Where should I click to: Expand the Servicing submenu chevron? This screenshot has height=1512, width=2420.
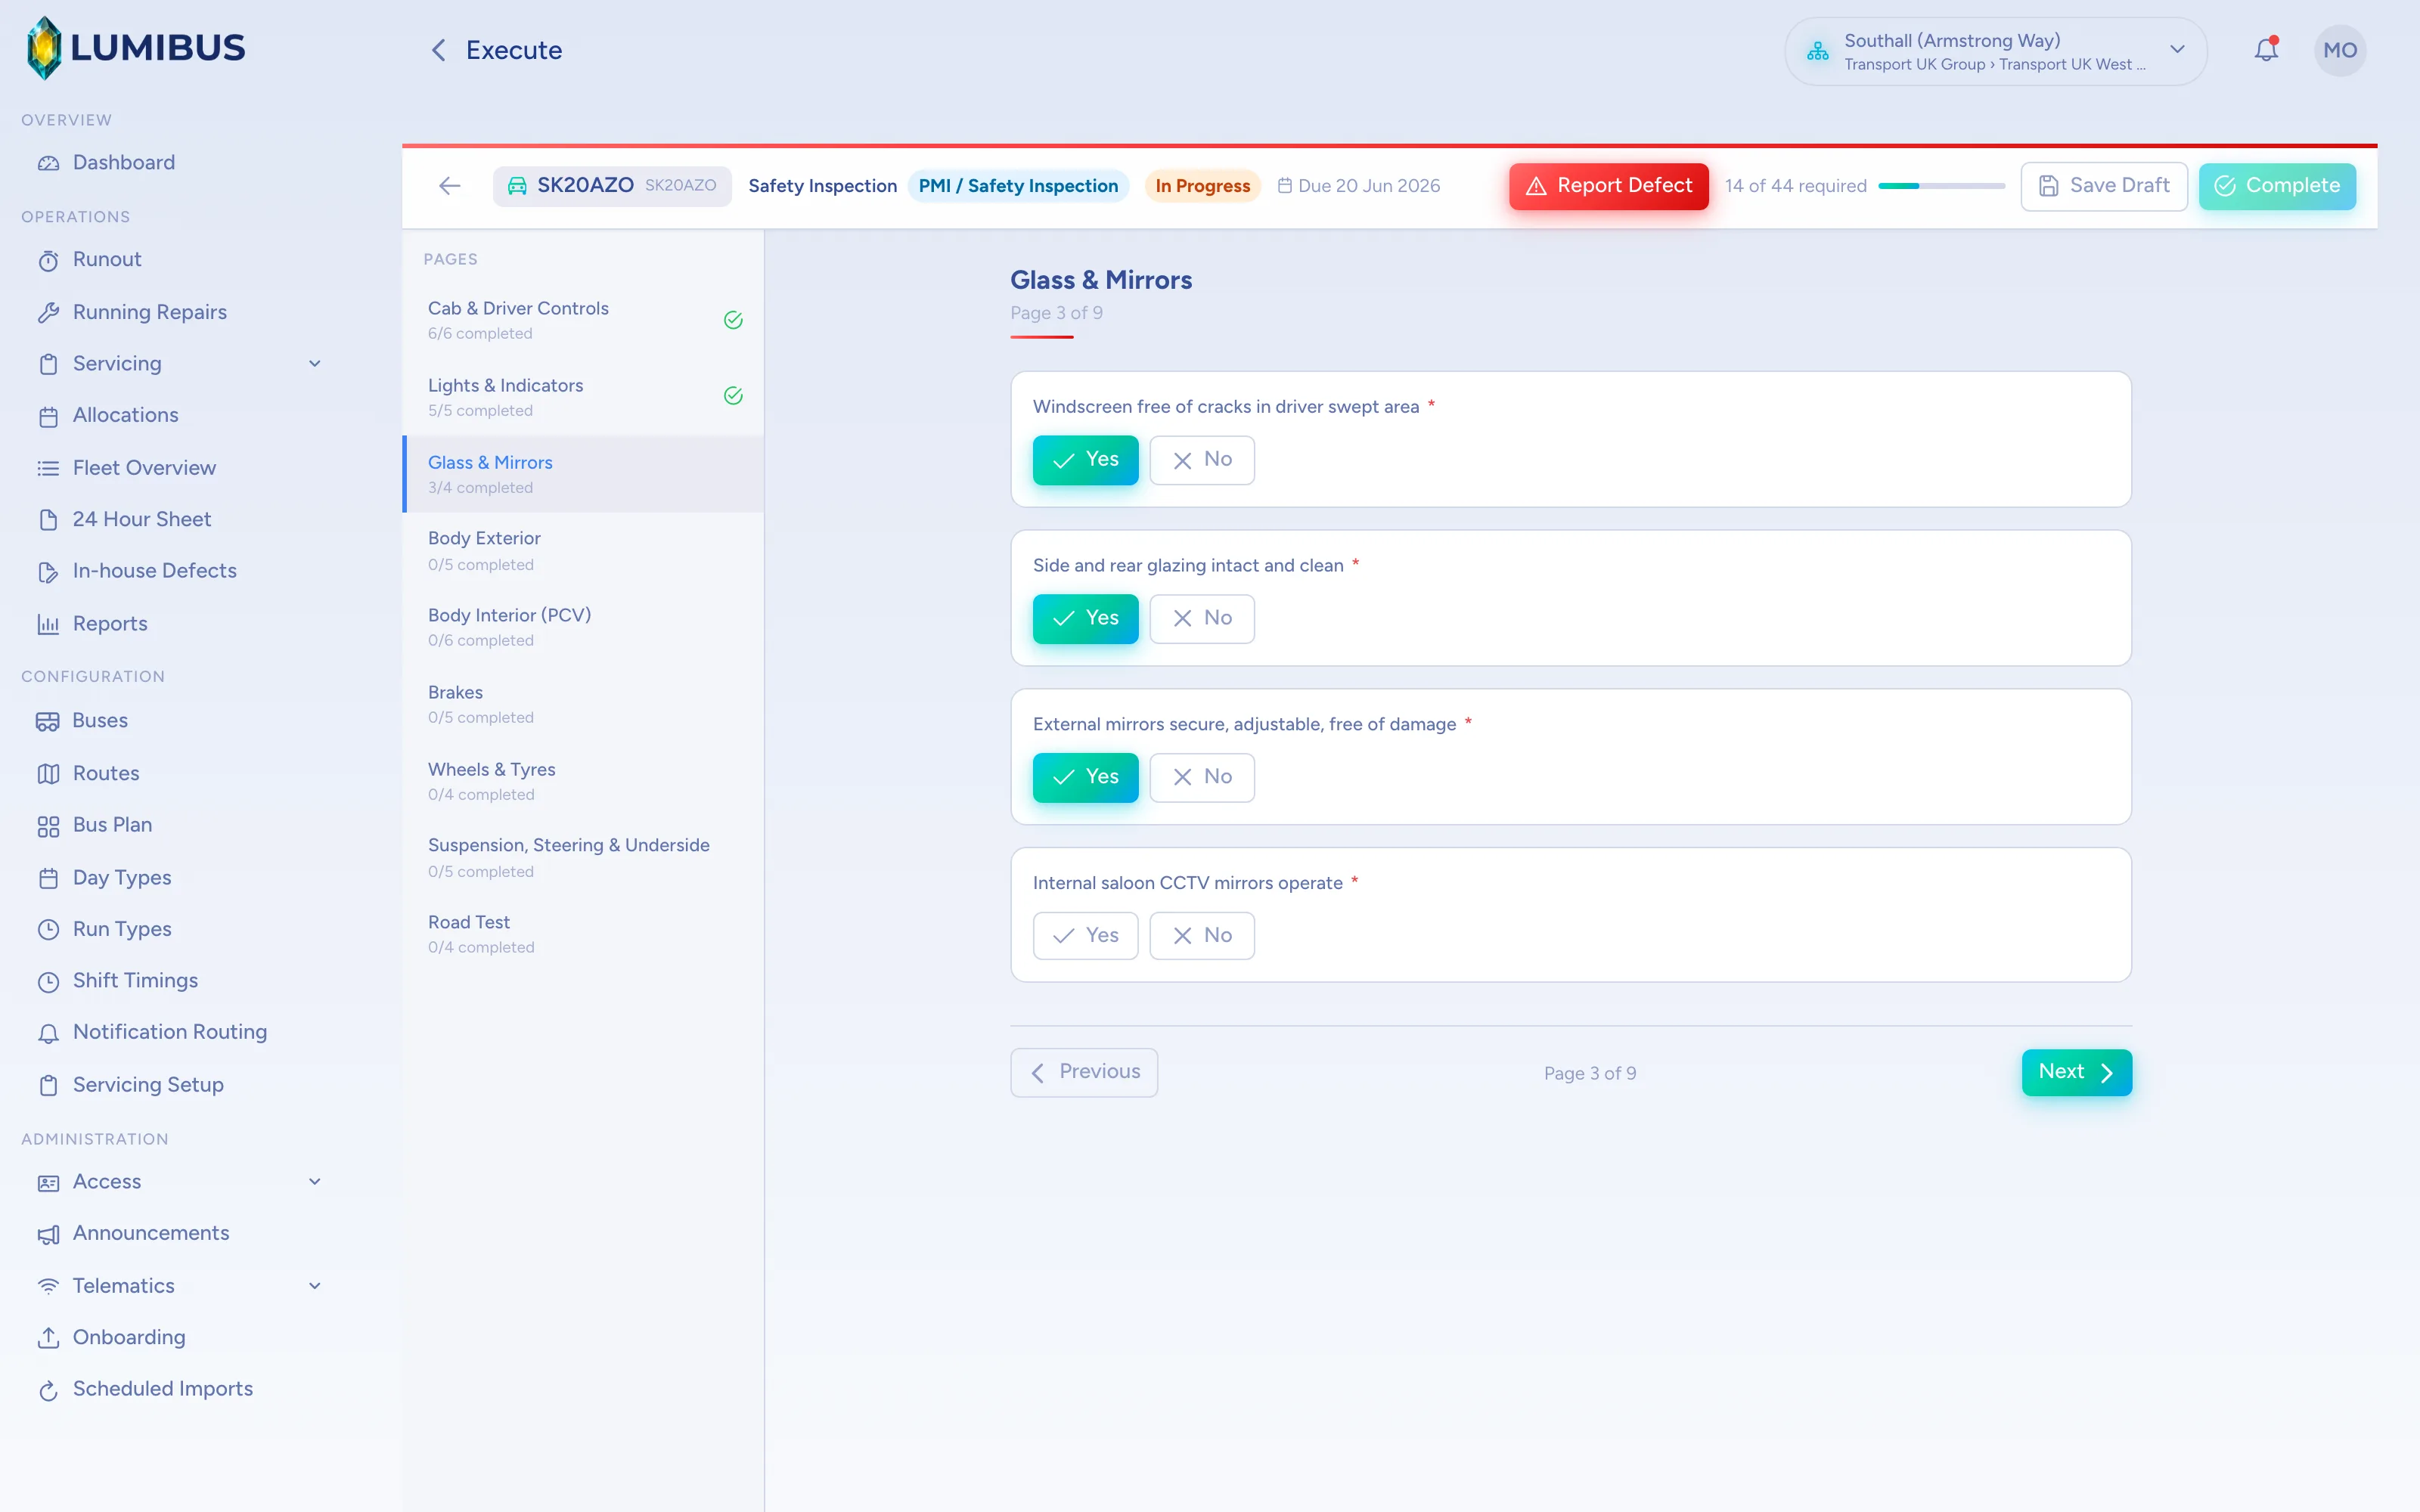315,364
